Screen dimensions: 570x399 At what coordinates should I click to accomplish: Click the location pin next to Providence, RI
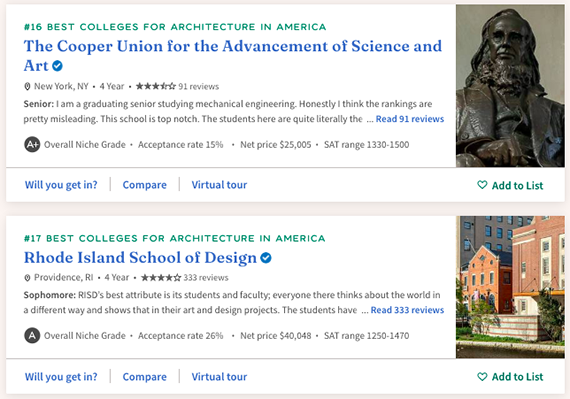(27, 278)
